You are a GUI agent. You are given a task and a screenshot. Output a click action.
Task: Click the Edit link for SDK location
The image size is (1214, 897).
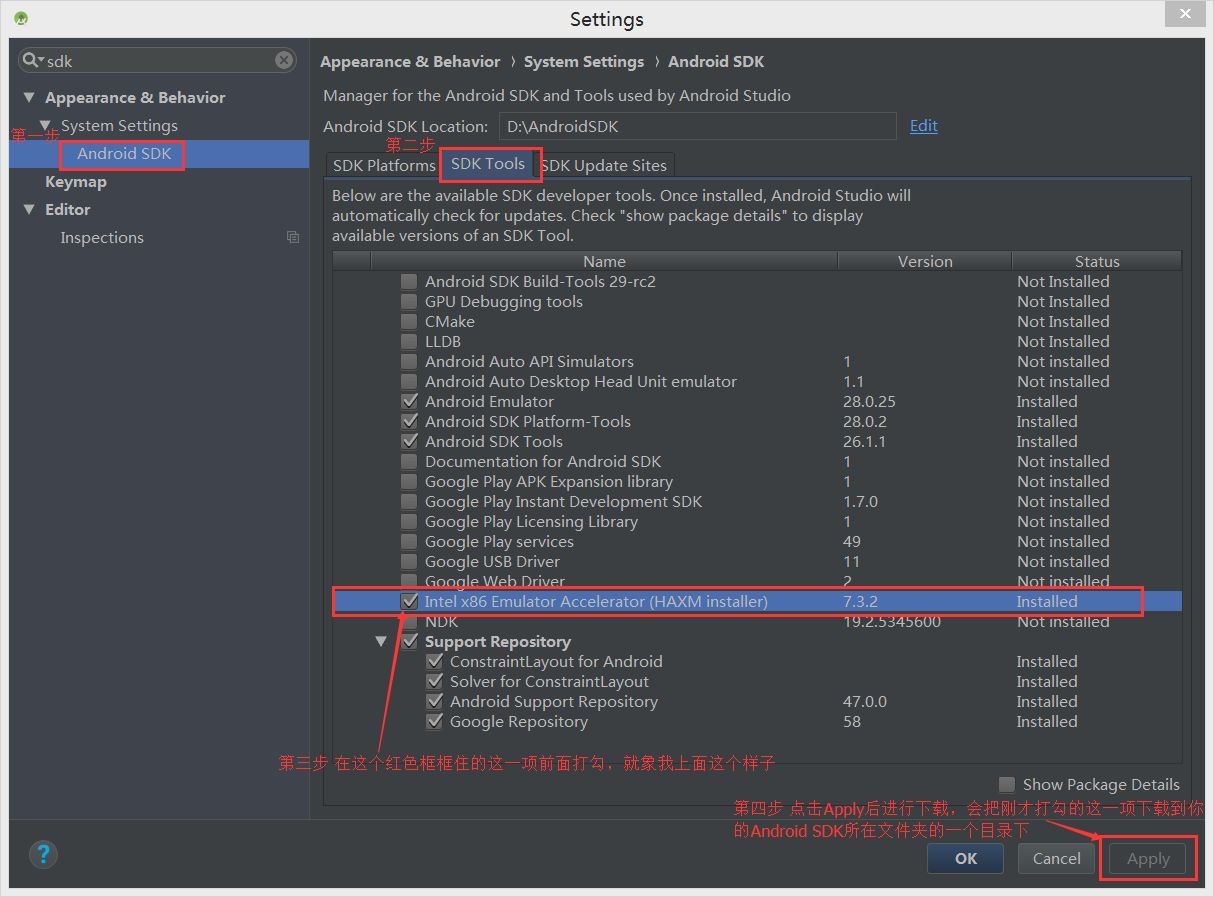924,125
